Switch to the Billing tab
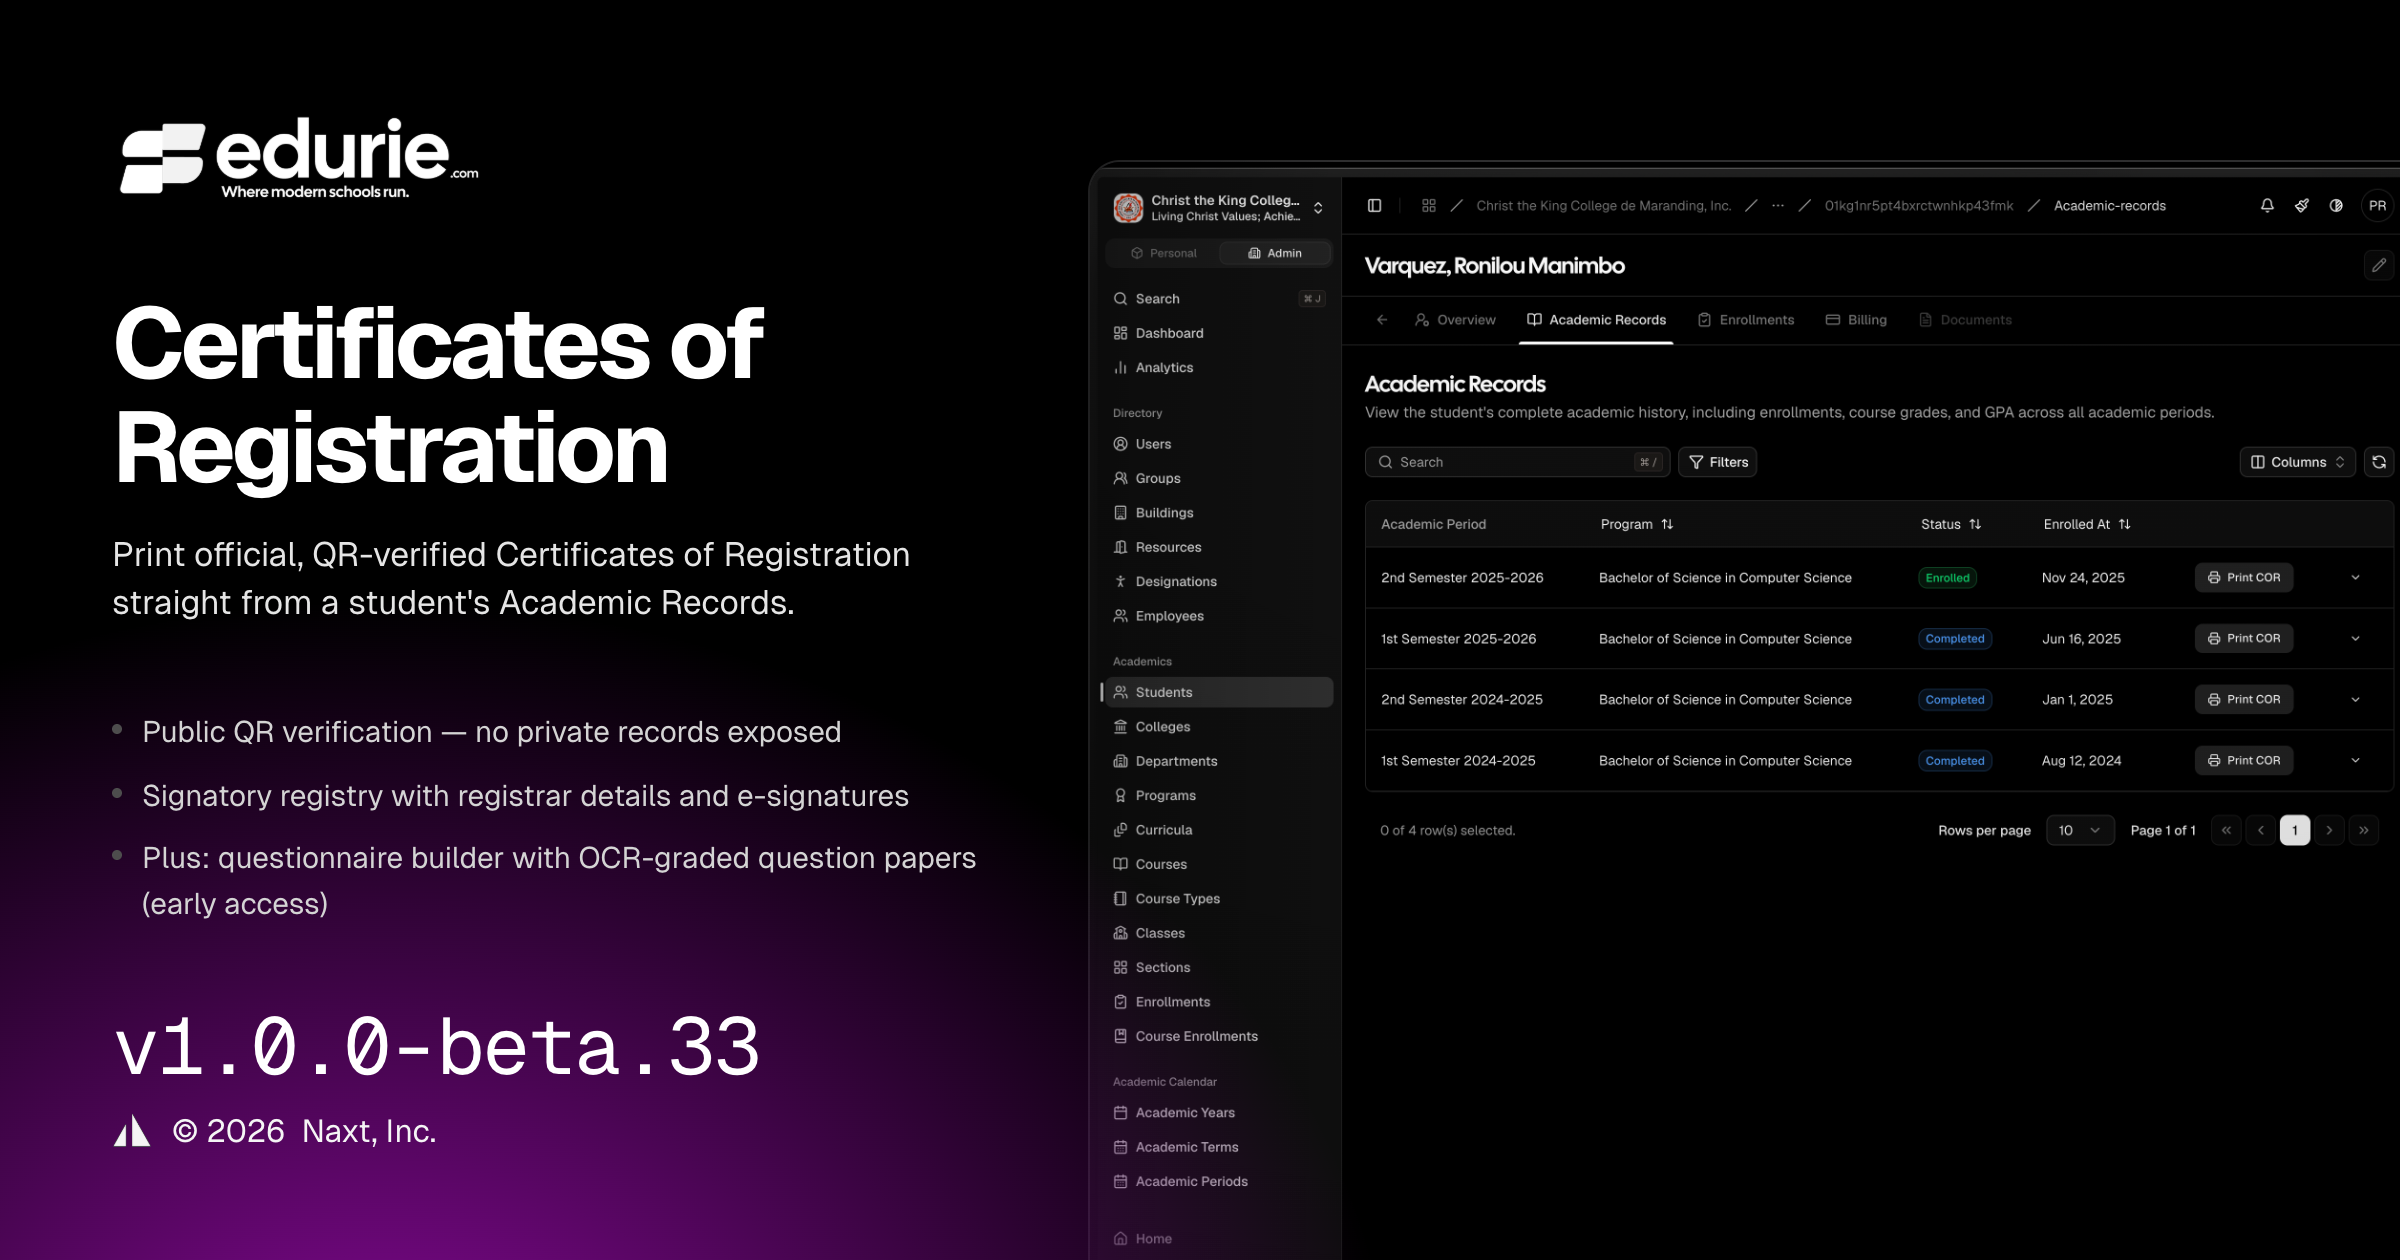The height and width of the screenshot is (1260, 2400). point(1856,320)
